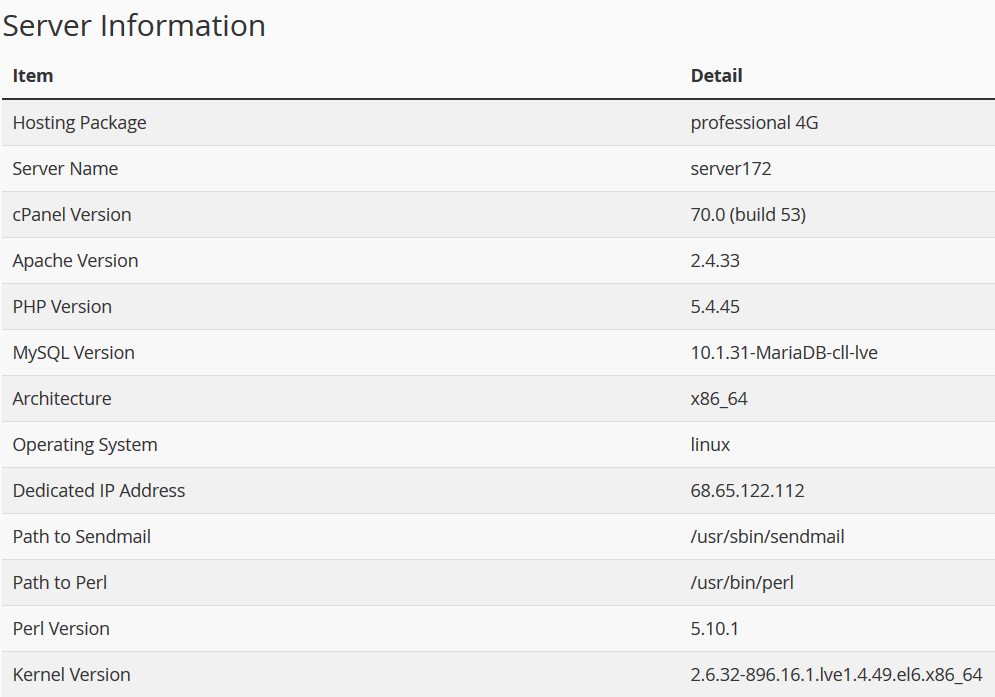Click the Server Information heading
The width and height of the screenshot is (995, 697).
click(x=134, y=26)
